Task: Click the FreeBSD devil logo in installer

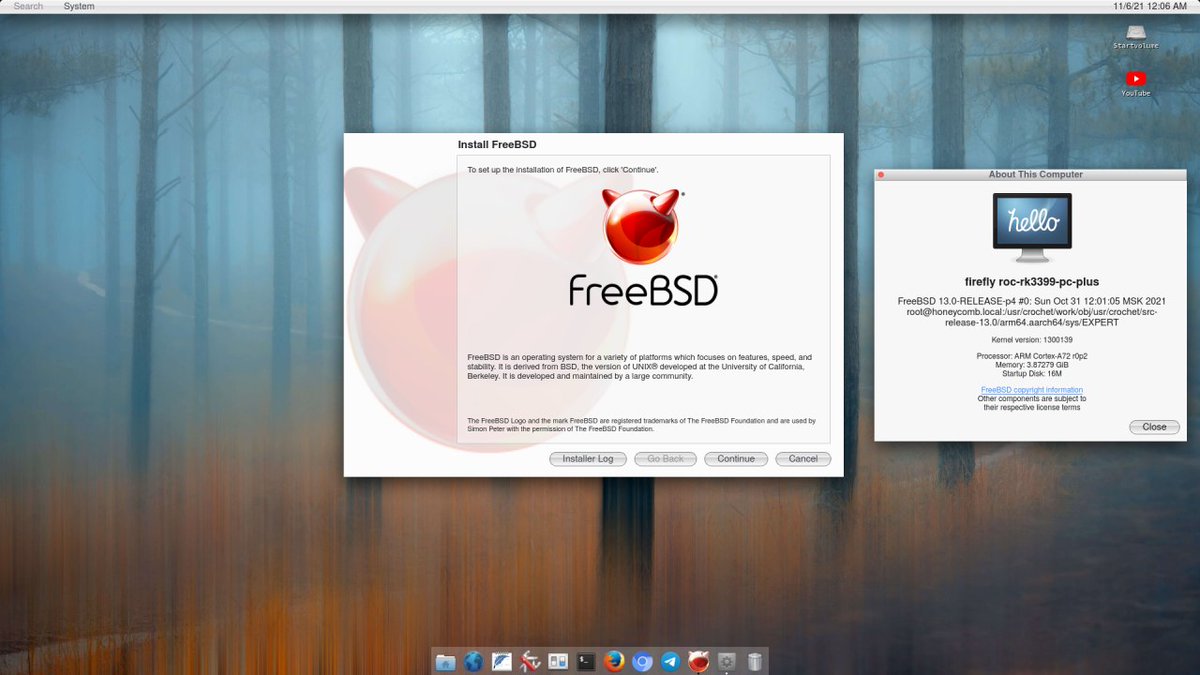Action: (x=643, y=225)
